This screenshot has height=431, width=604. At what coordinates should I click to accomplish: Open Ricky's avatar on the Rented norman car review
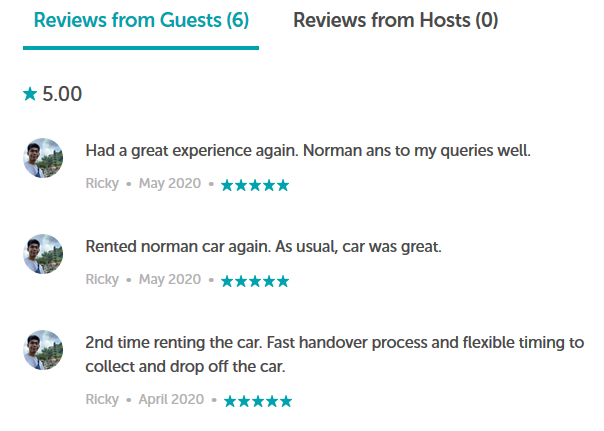pos(43,254)
